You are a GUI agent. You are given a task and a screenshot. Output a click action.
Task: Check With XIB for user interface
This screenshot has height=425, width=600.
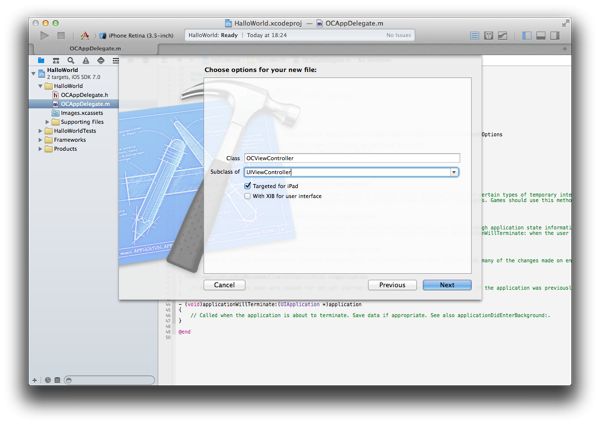(248, 196)
